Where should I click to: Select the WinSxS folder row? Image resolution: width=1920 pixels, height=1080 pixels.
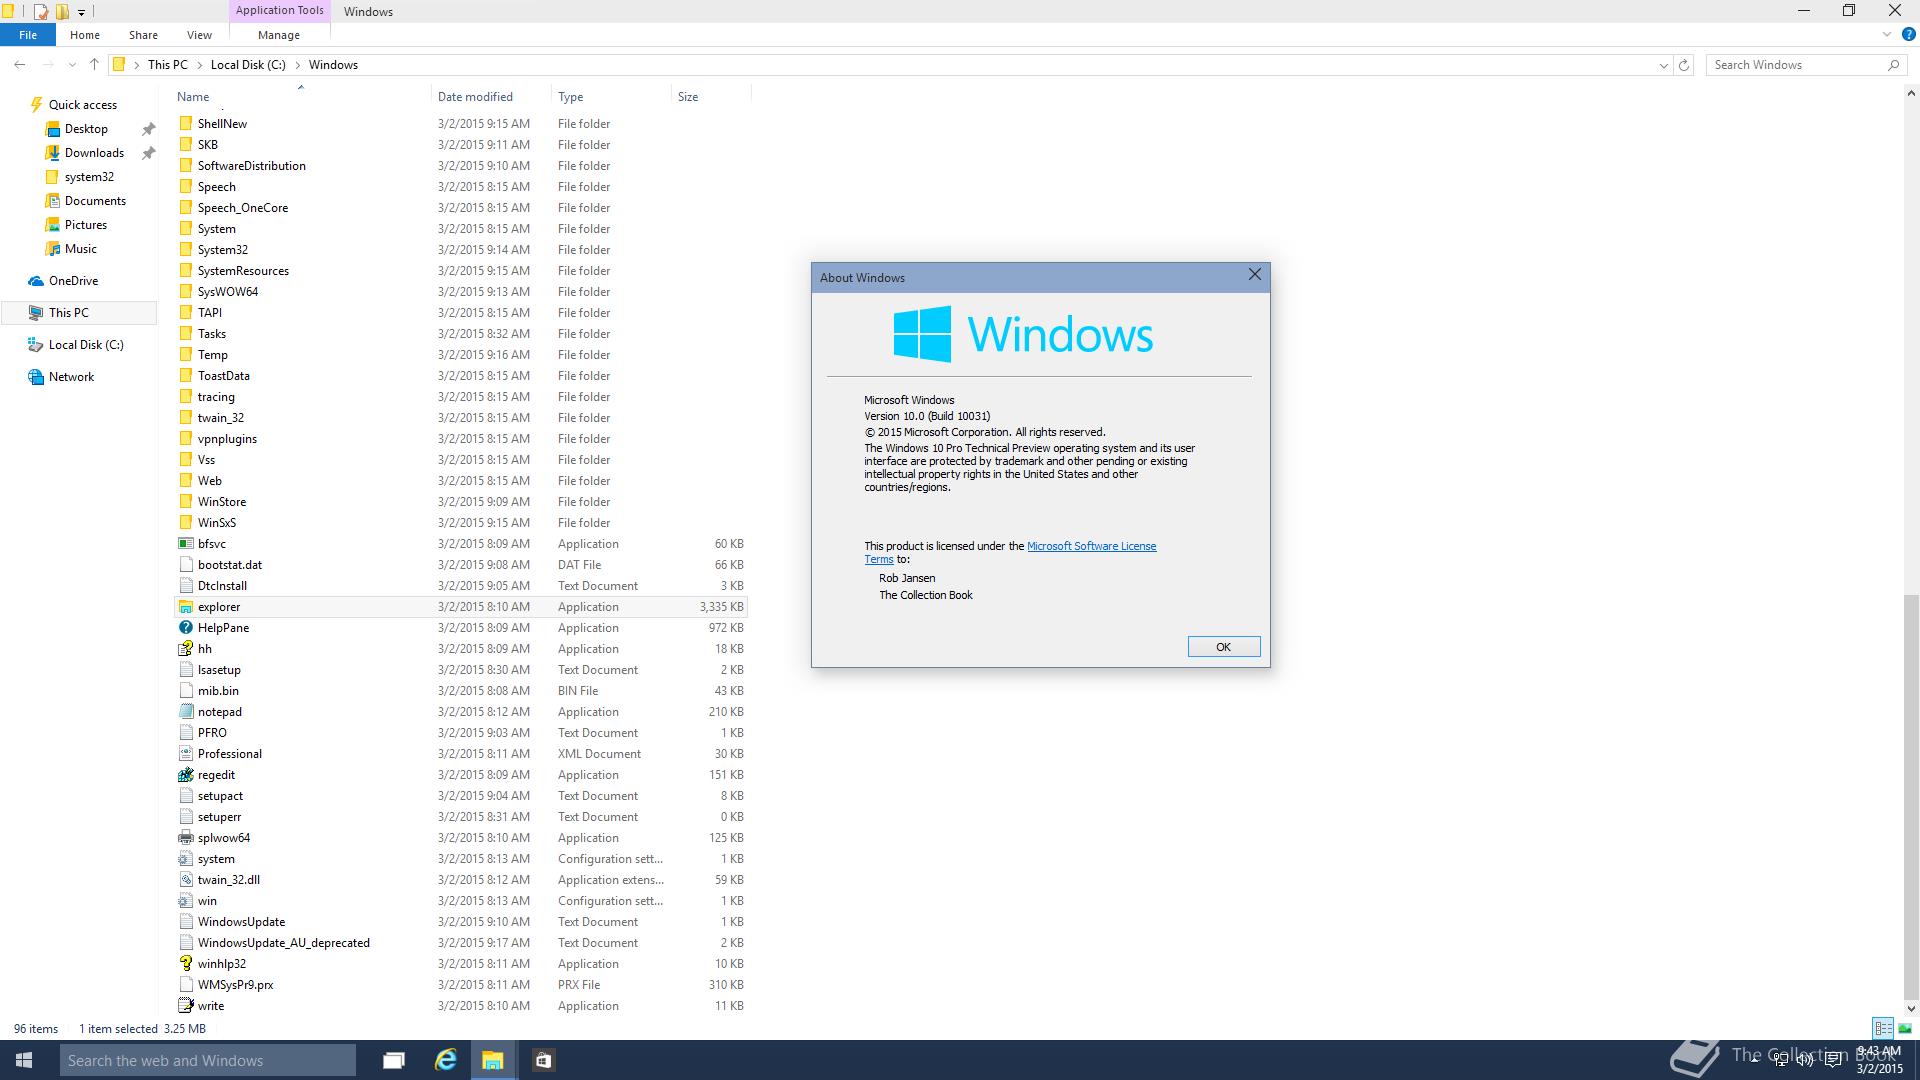[x=460, y=523]
